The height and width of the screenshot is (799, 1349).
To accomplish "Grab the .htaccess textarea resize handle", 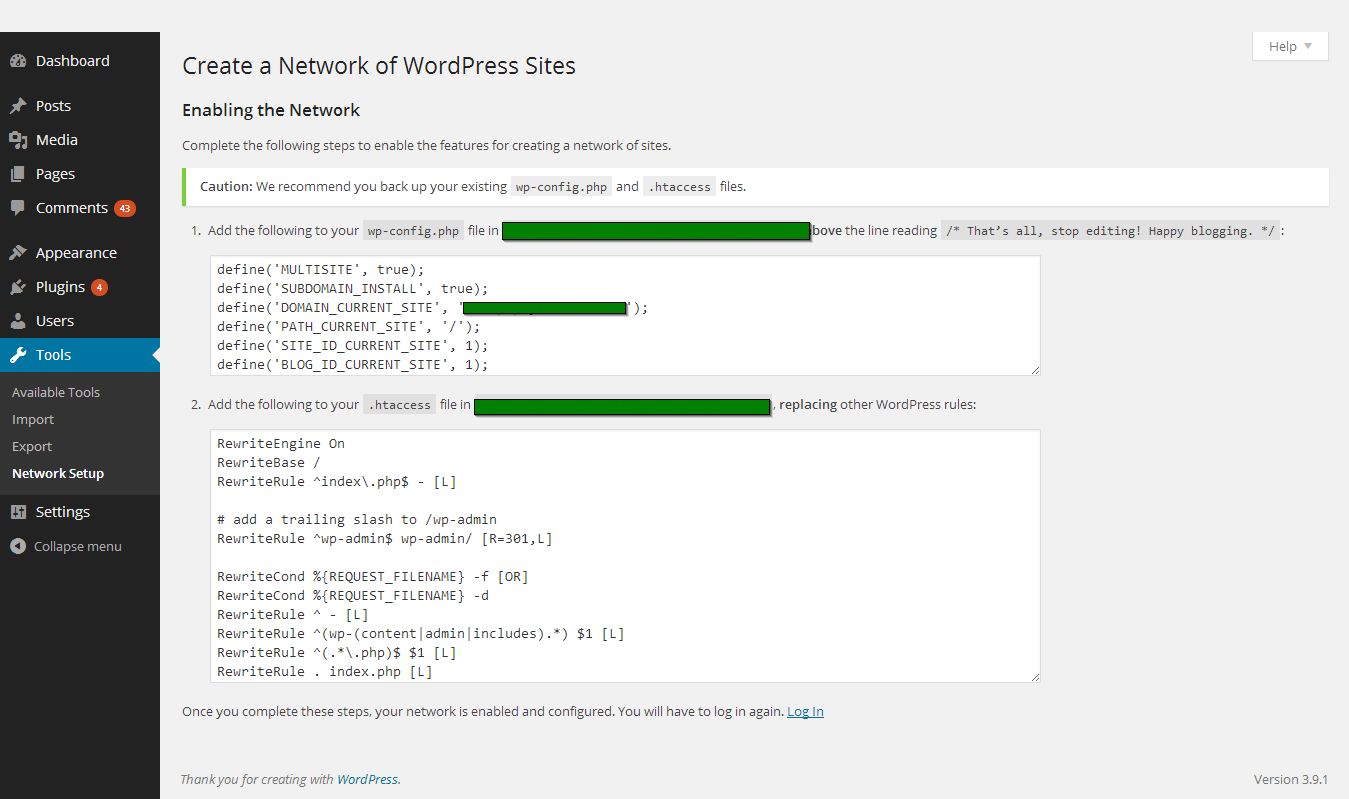I will pos(1035,676).
